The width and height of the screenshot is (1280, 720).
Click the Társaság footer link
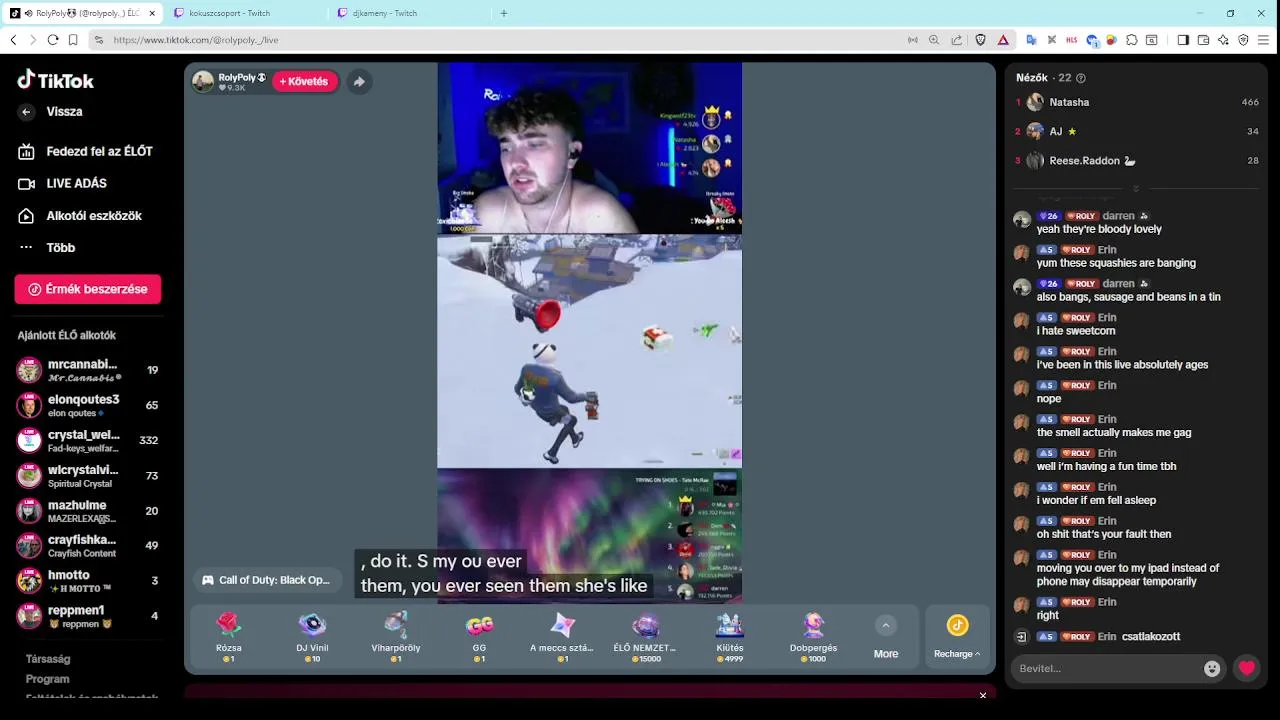coord(48,659)
